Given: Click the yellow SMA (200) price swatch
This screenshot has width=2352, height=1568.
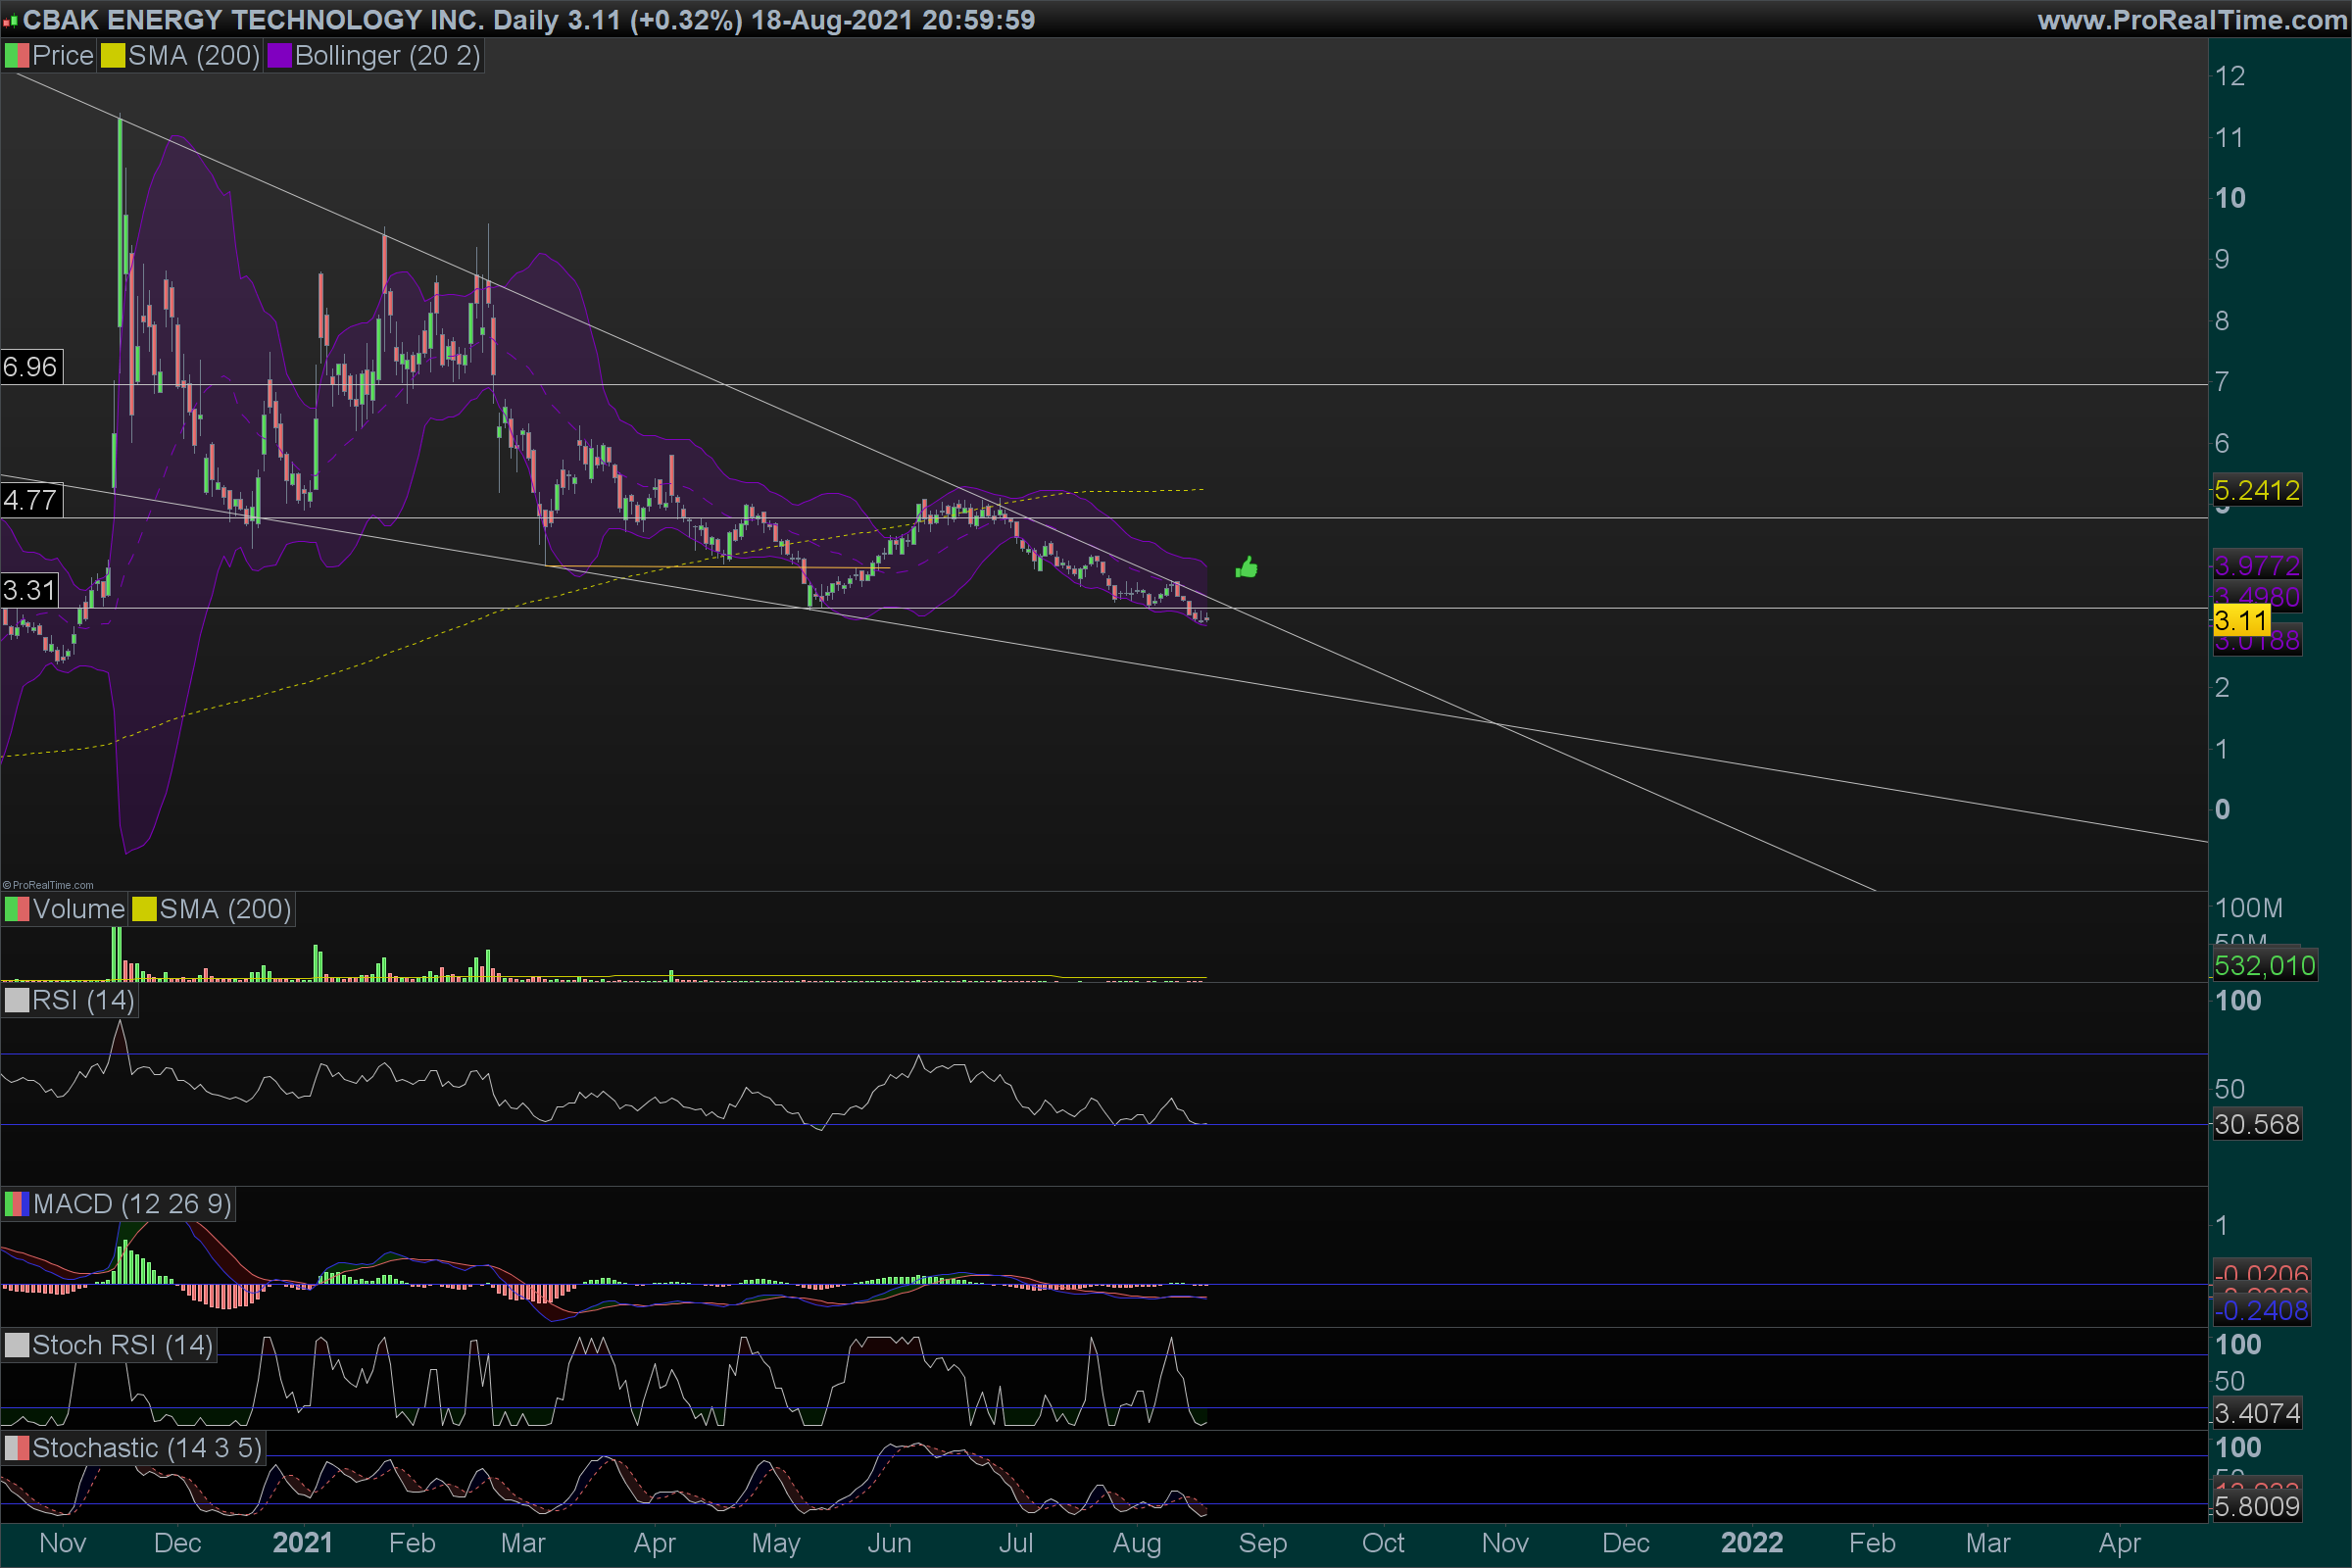Looking at the screenshot, I should point(113,56).
